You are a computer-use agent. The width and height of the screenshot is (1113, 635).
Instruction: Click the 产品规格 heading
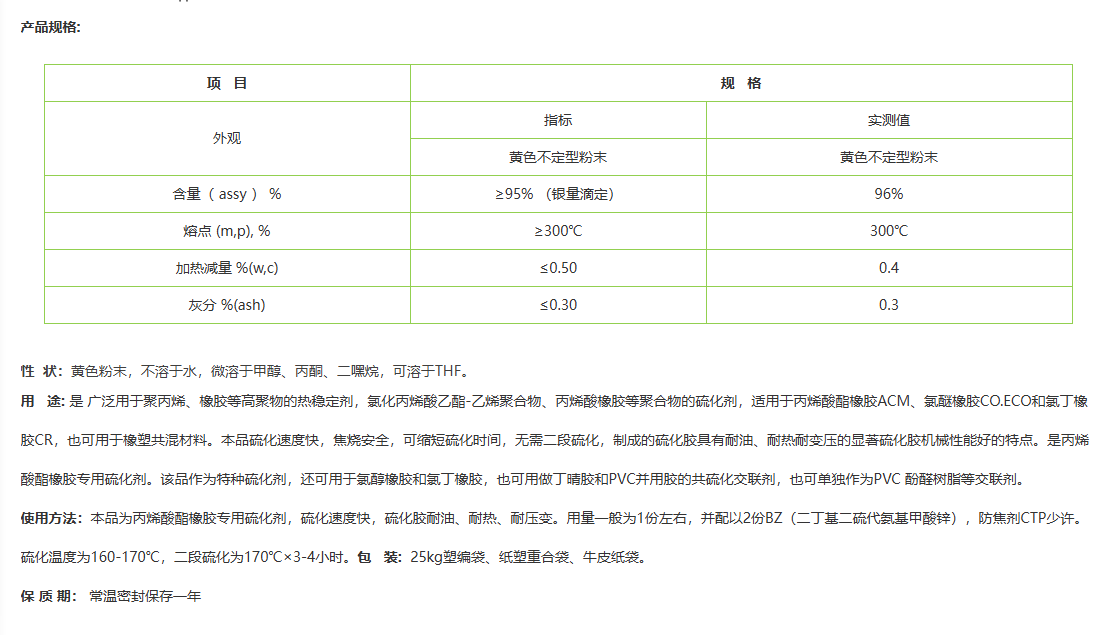coord(50,28)
